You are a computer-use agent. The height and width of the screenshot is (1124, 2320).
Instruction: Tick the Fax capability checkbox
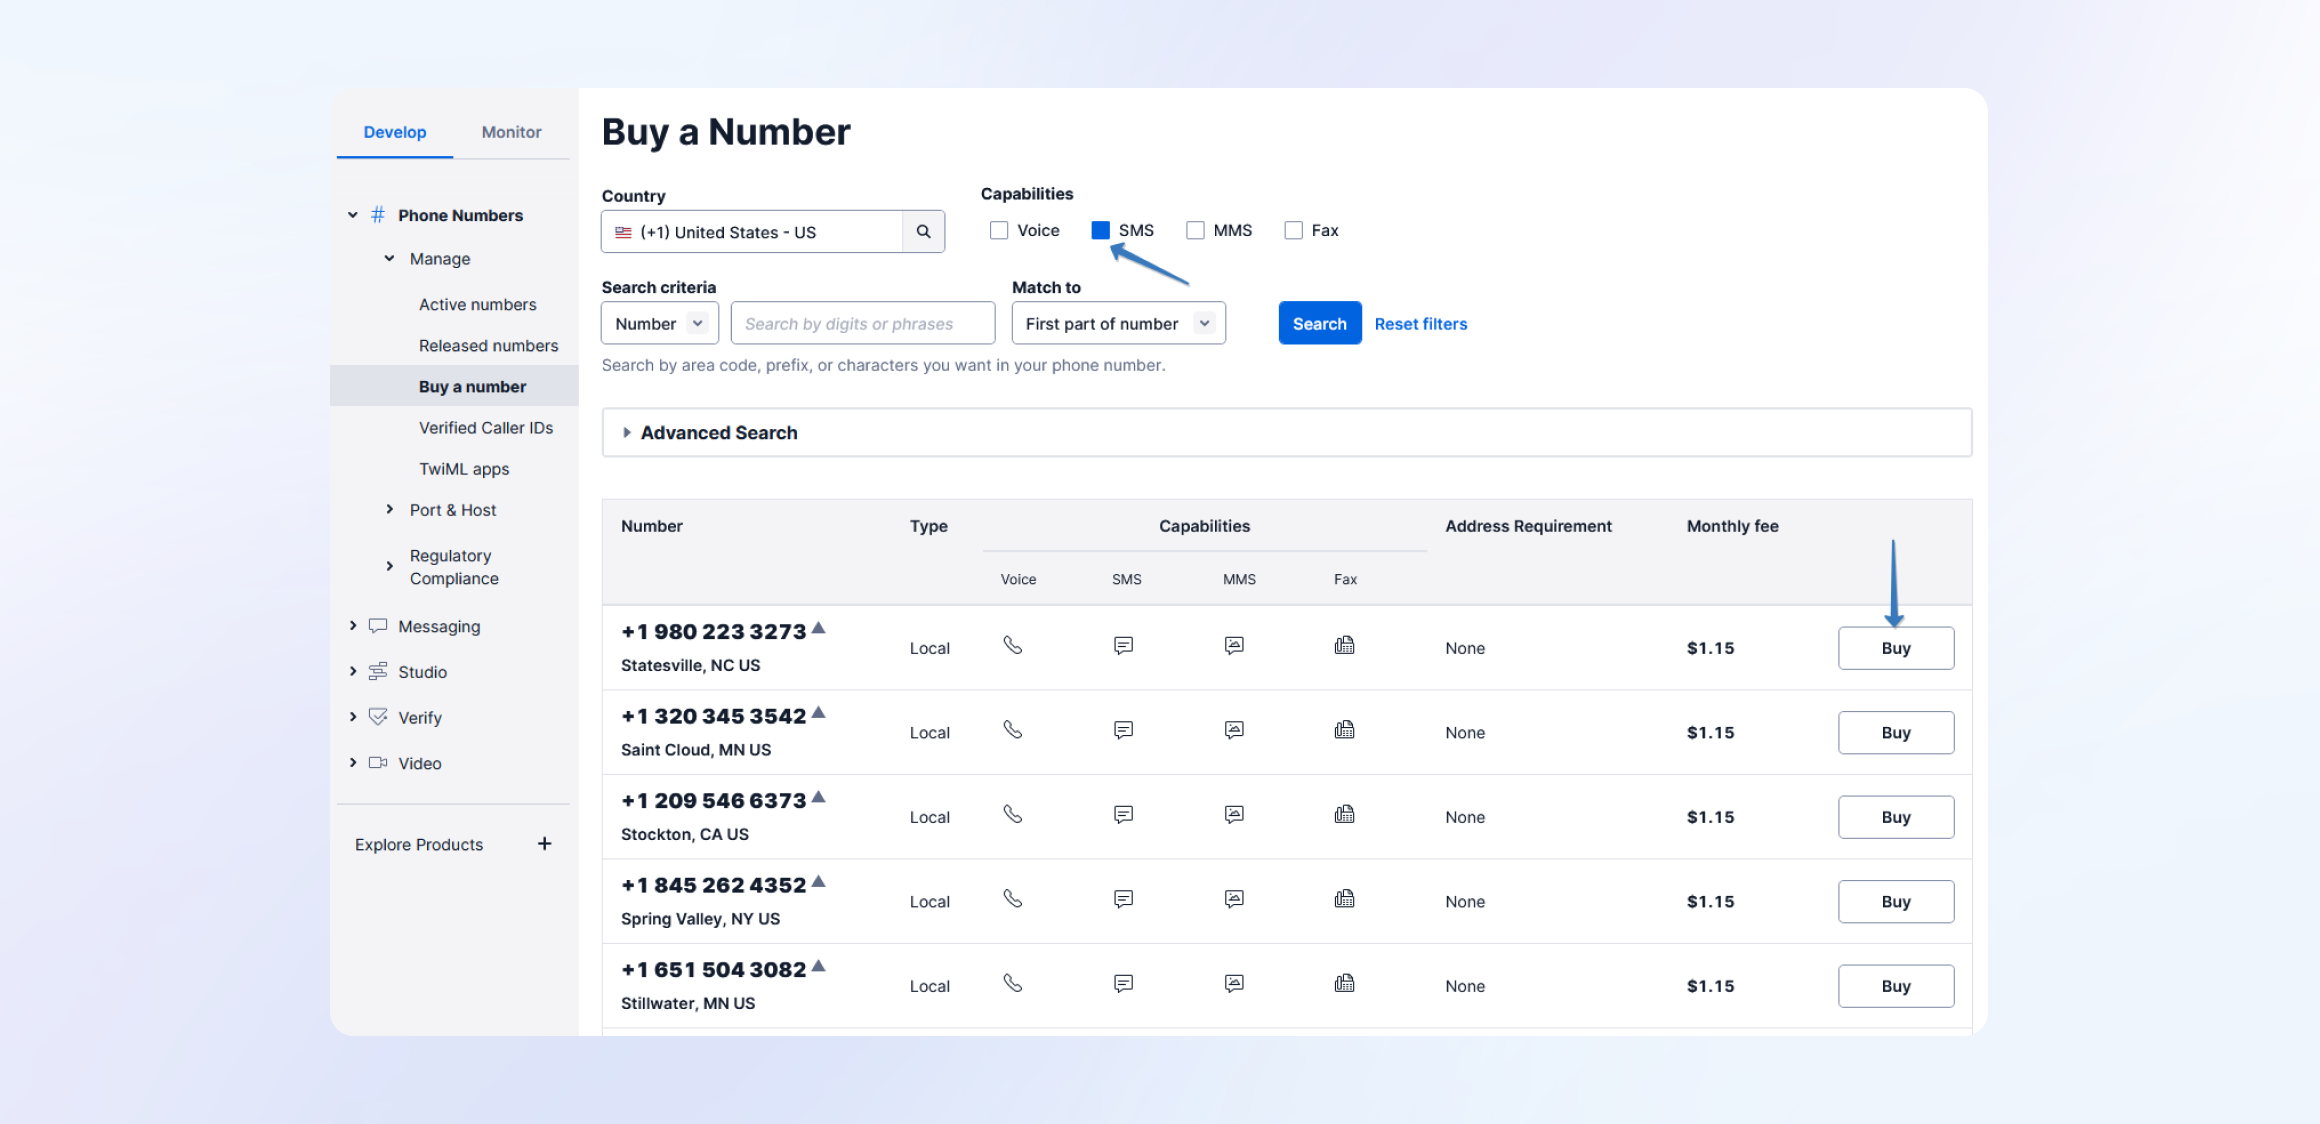coord(1293,231)
